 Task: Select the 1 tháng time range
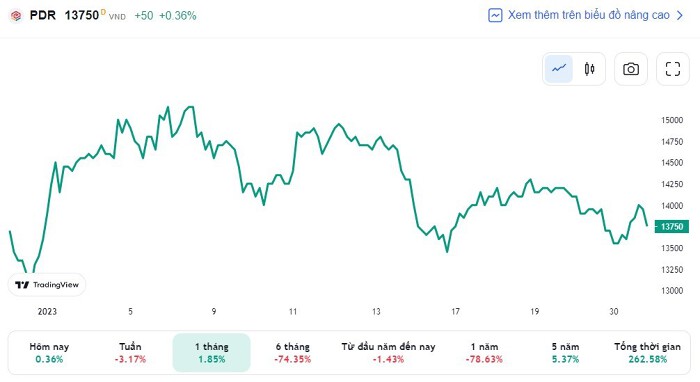[x=212, y=353]
